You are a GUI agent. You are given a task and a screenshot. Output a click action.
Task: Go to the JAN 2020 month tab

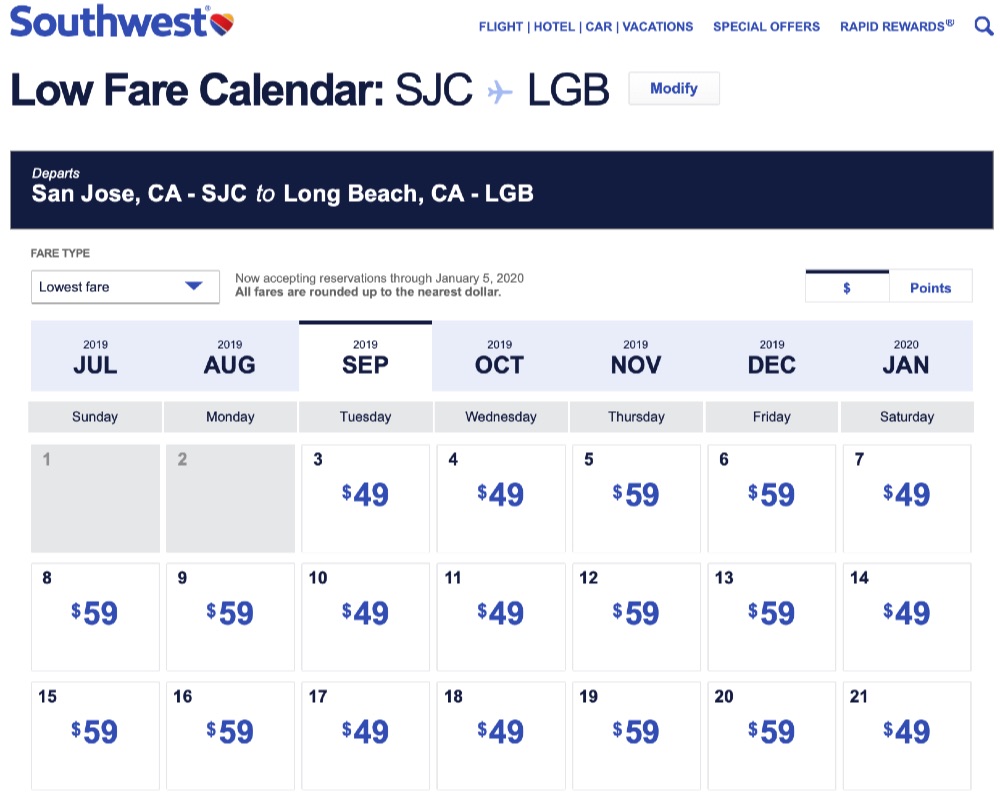coord(906,357)
